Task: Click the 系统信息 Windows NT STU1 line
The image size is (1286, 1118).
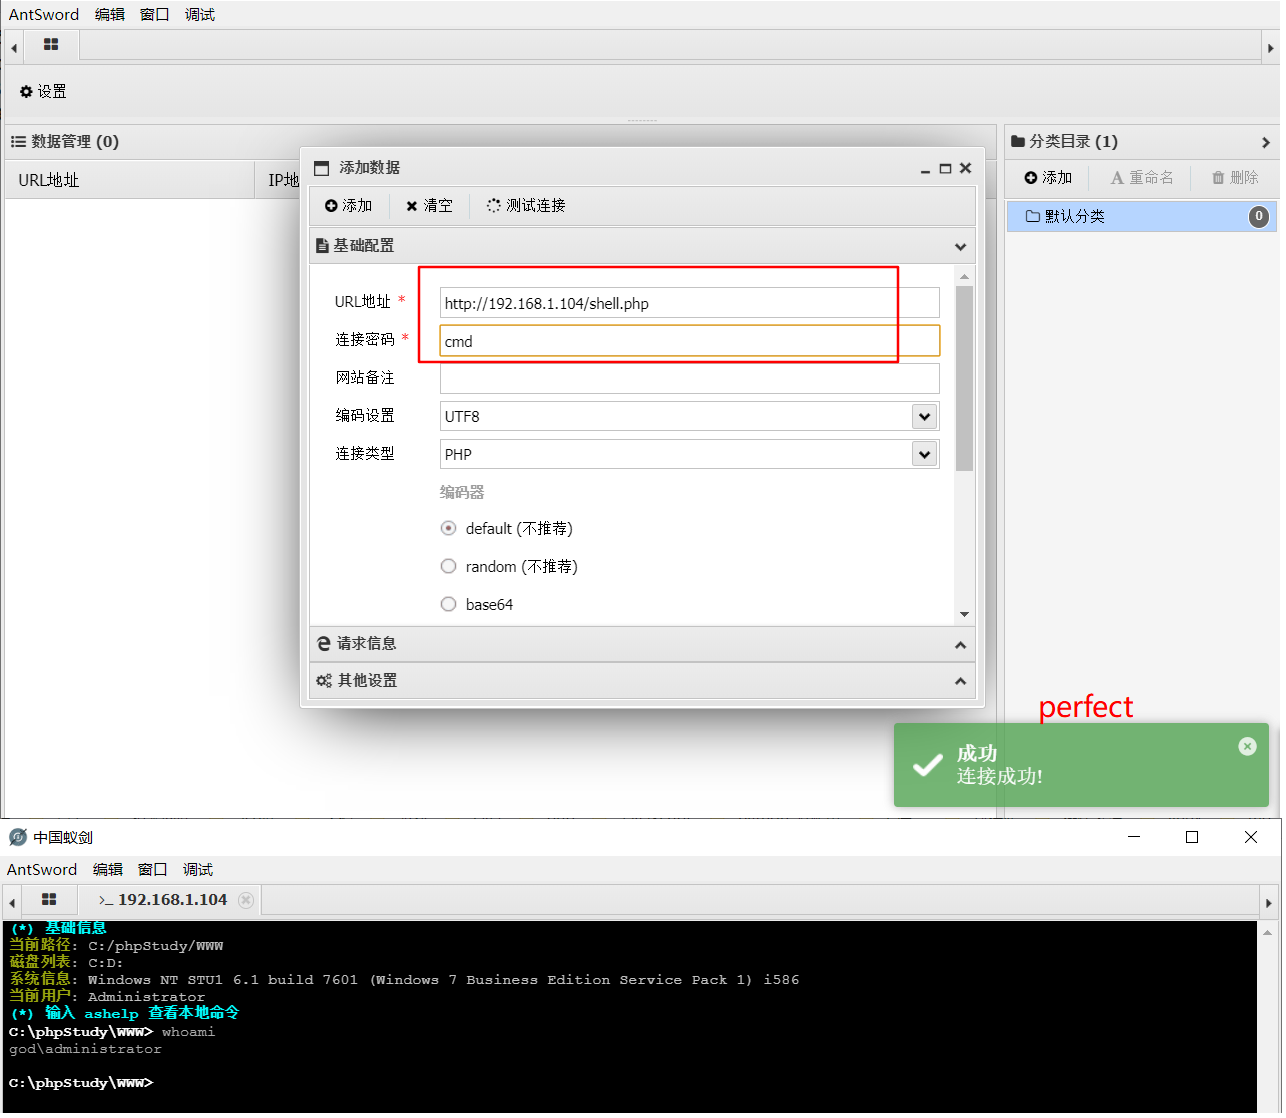Action: tap(404, 979)
